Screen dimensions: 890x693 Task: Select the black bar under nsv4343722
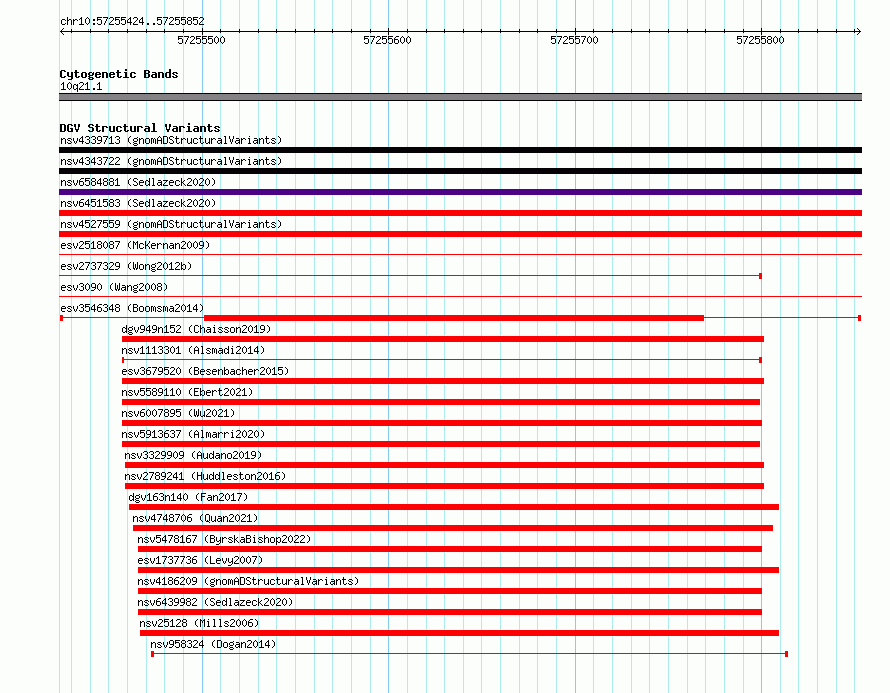pyautogui.click(x=460, y=171)
